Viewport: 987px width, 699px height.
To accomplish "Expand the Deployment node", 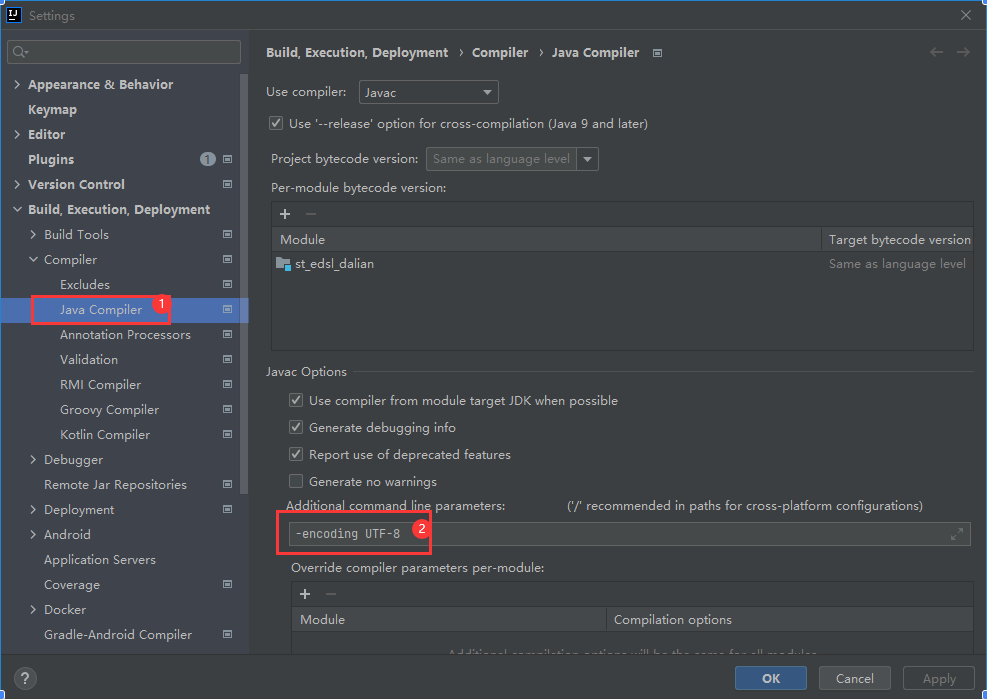I will [x=33, y=509].
